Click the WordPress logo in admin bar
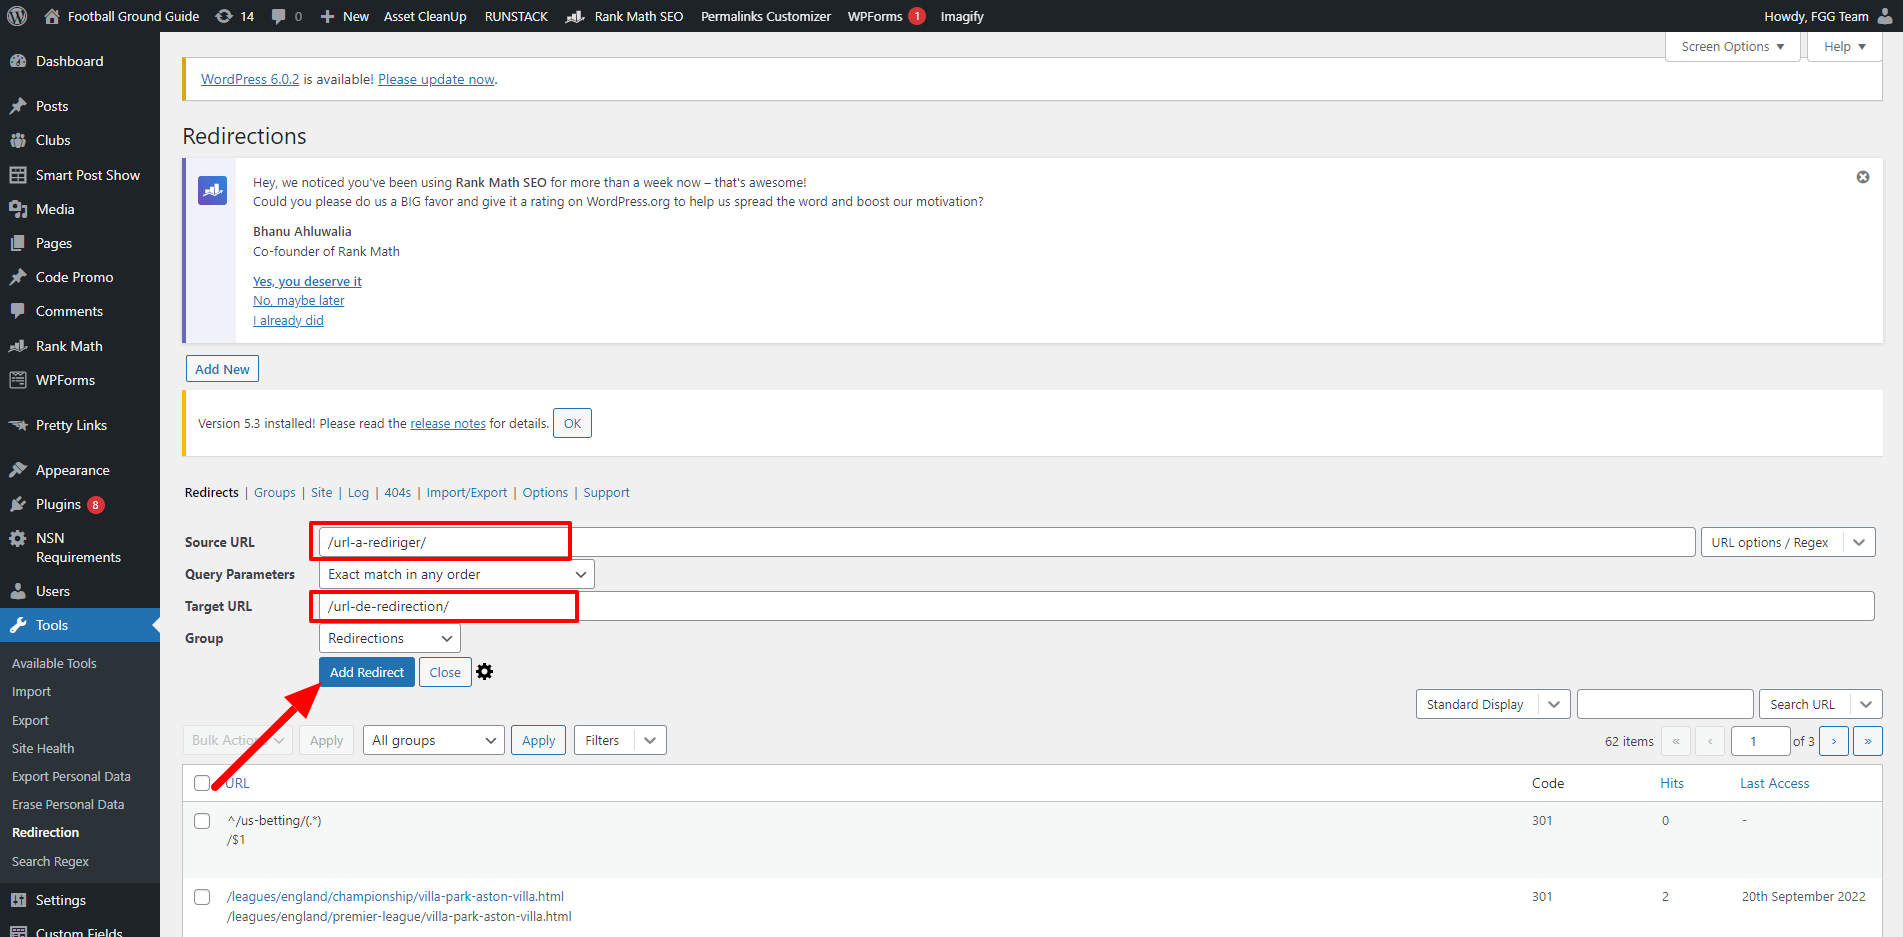 pyautogui.click(x=17, y=16)
